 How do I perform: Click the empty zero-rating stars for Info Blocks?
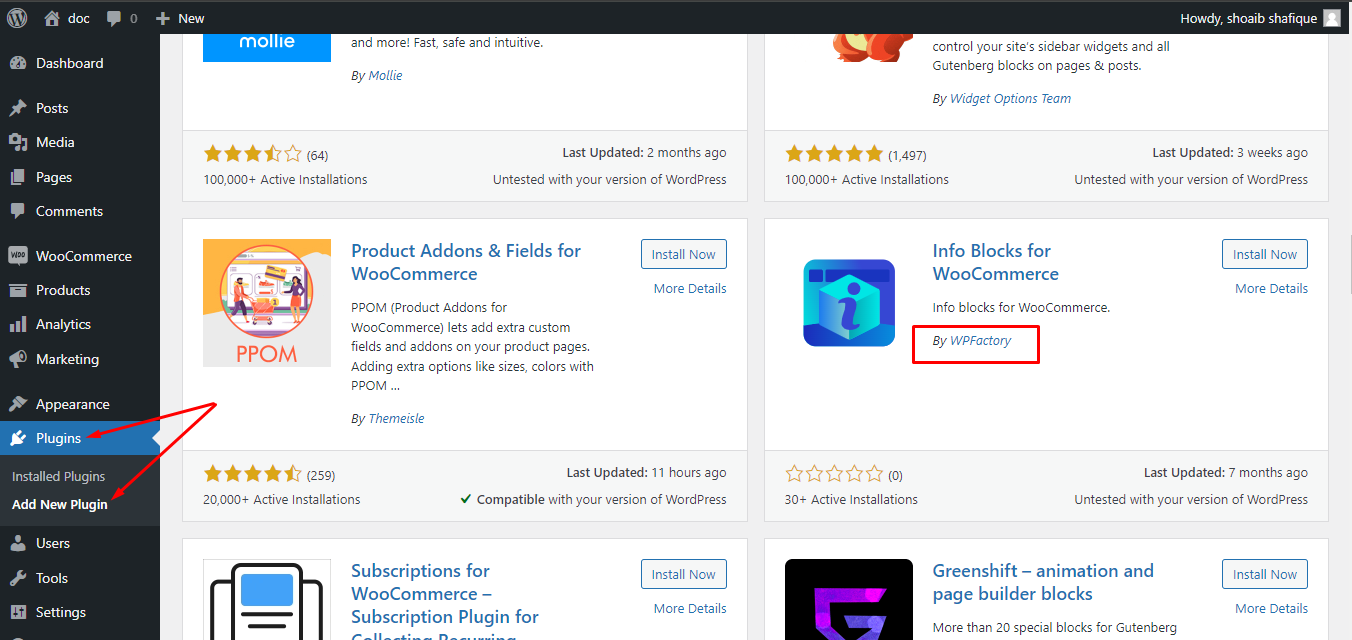(834, 474)
